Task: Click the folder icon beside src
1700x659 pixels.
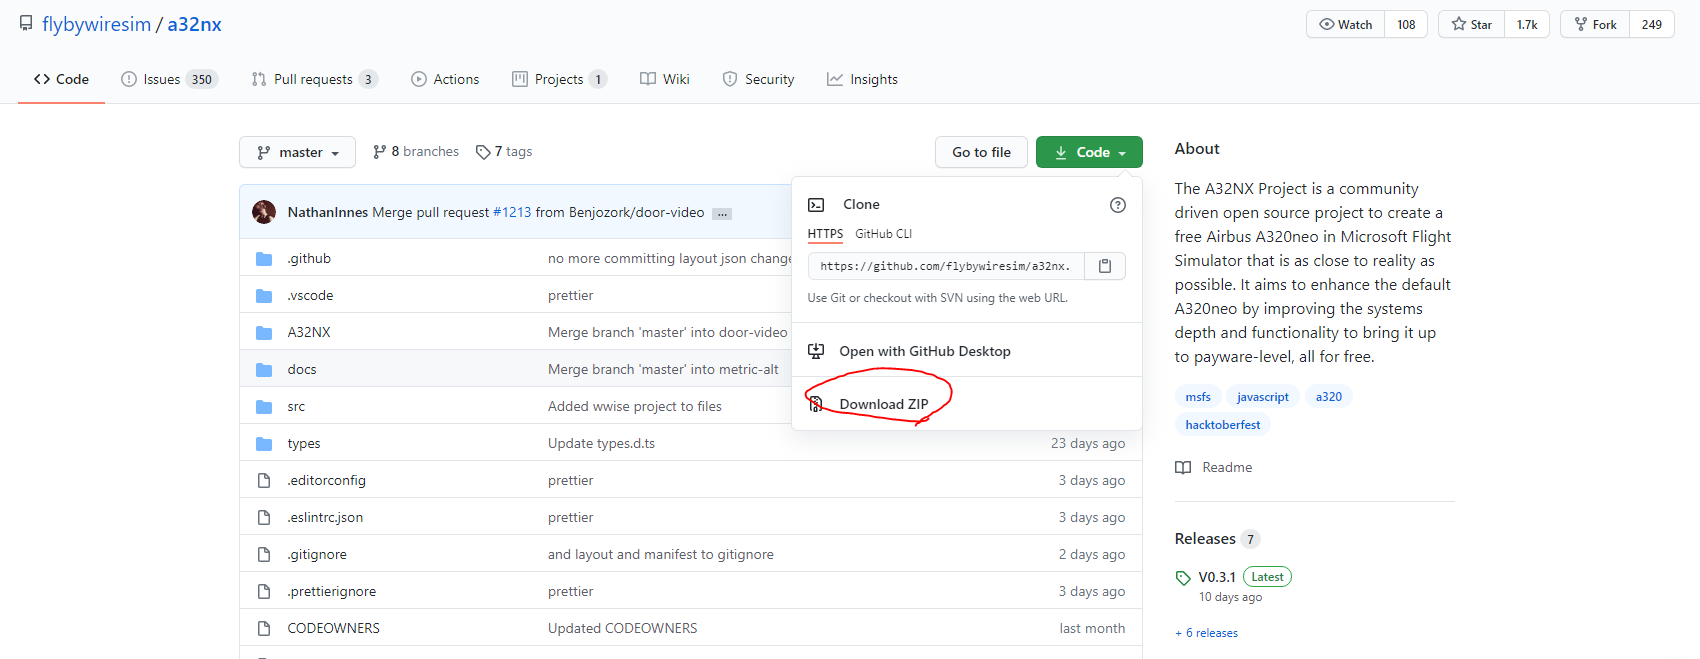Action: pyautogui.click(x=264, y=406)
